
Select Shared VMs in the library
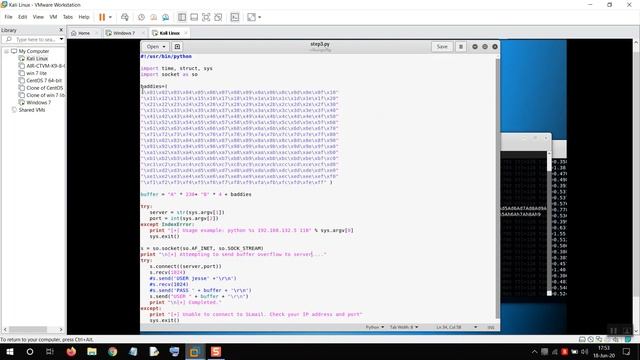(31, 110)
